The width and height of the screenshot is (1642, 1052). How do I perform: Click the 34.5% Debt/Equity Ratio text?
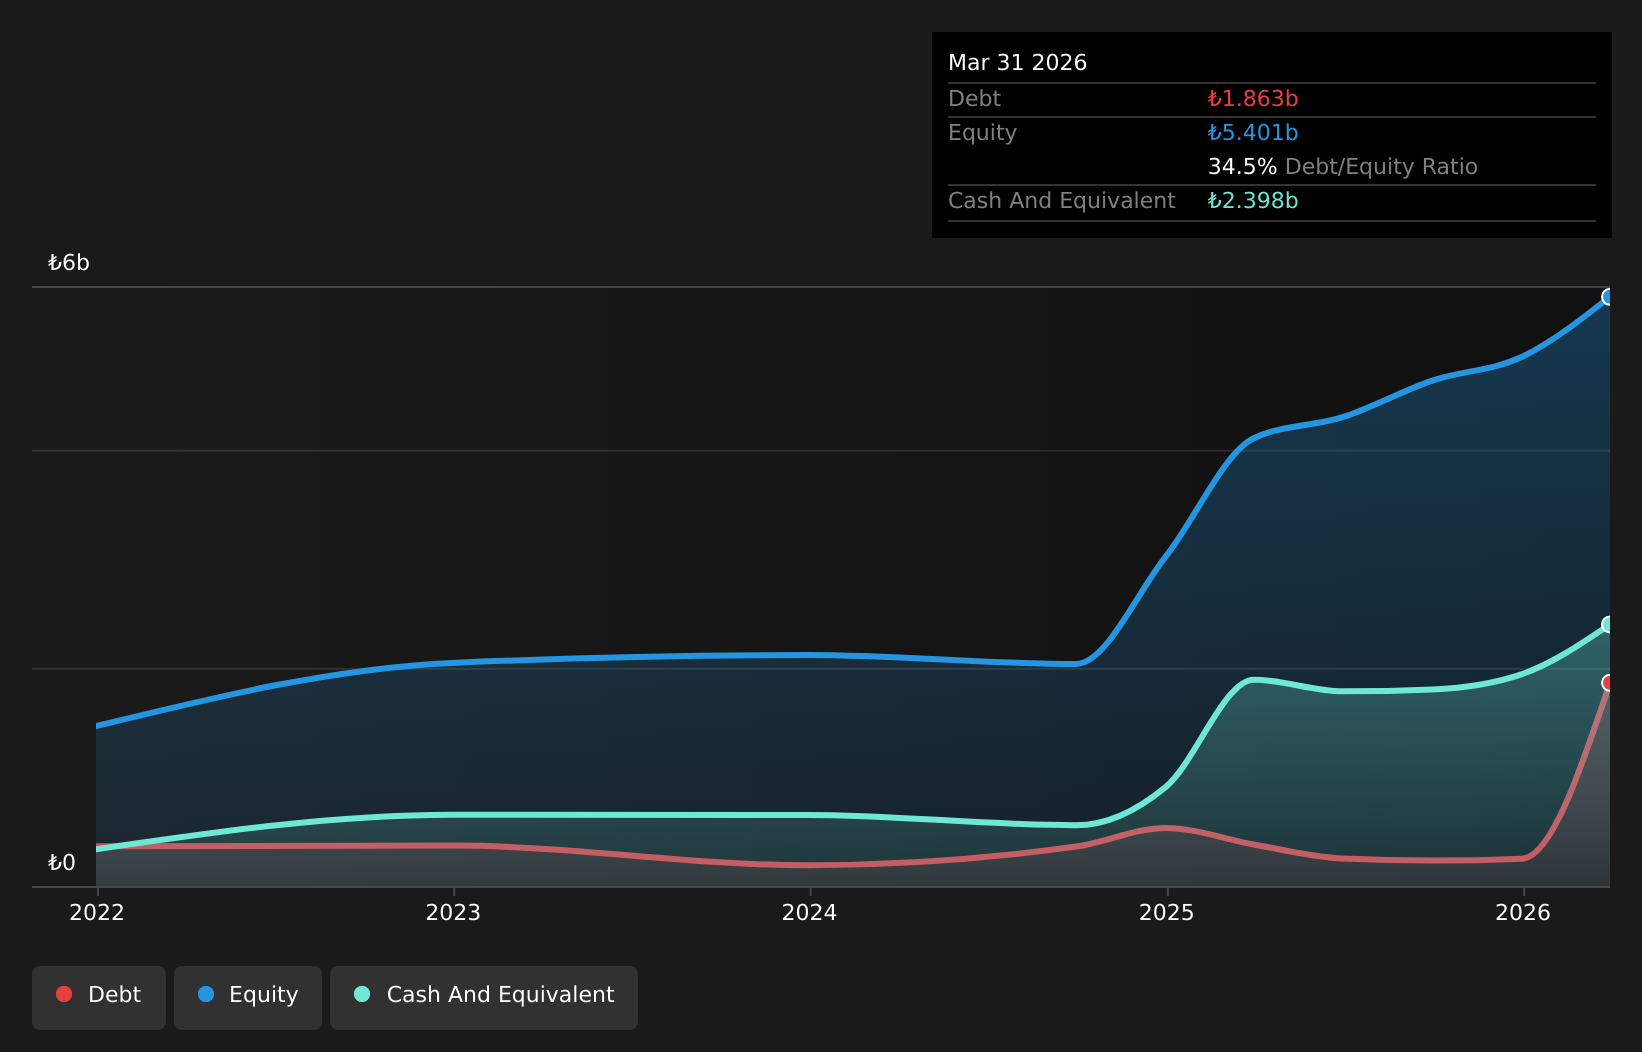pyautogui.click(x=1342, y=167)
